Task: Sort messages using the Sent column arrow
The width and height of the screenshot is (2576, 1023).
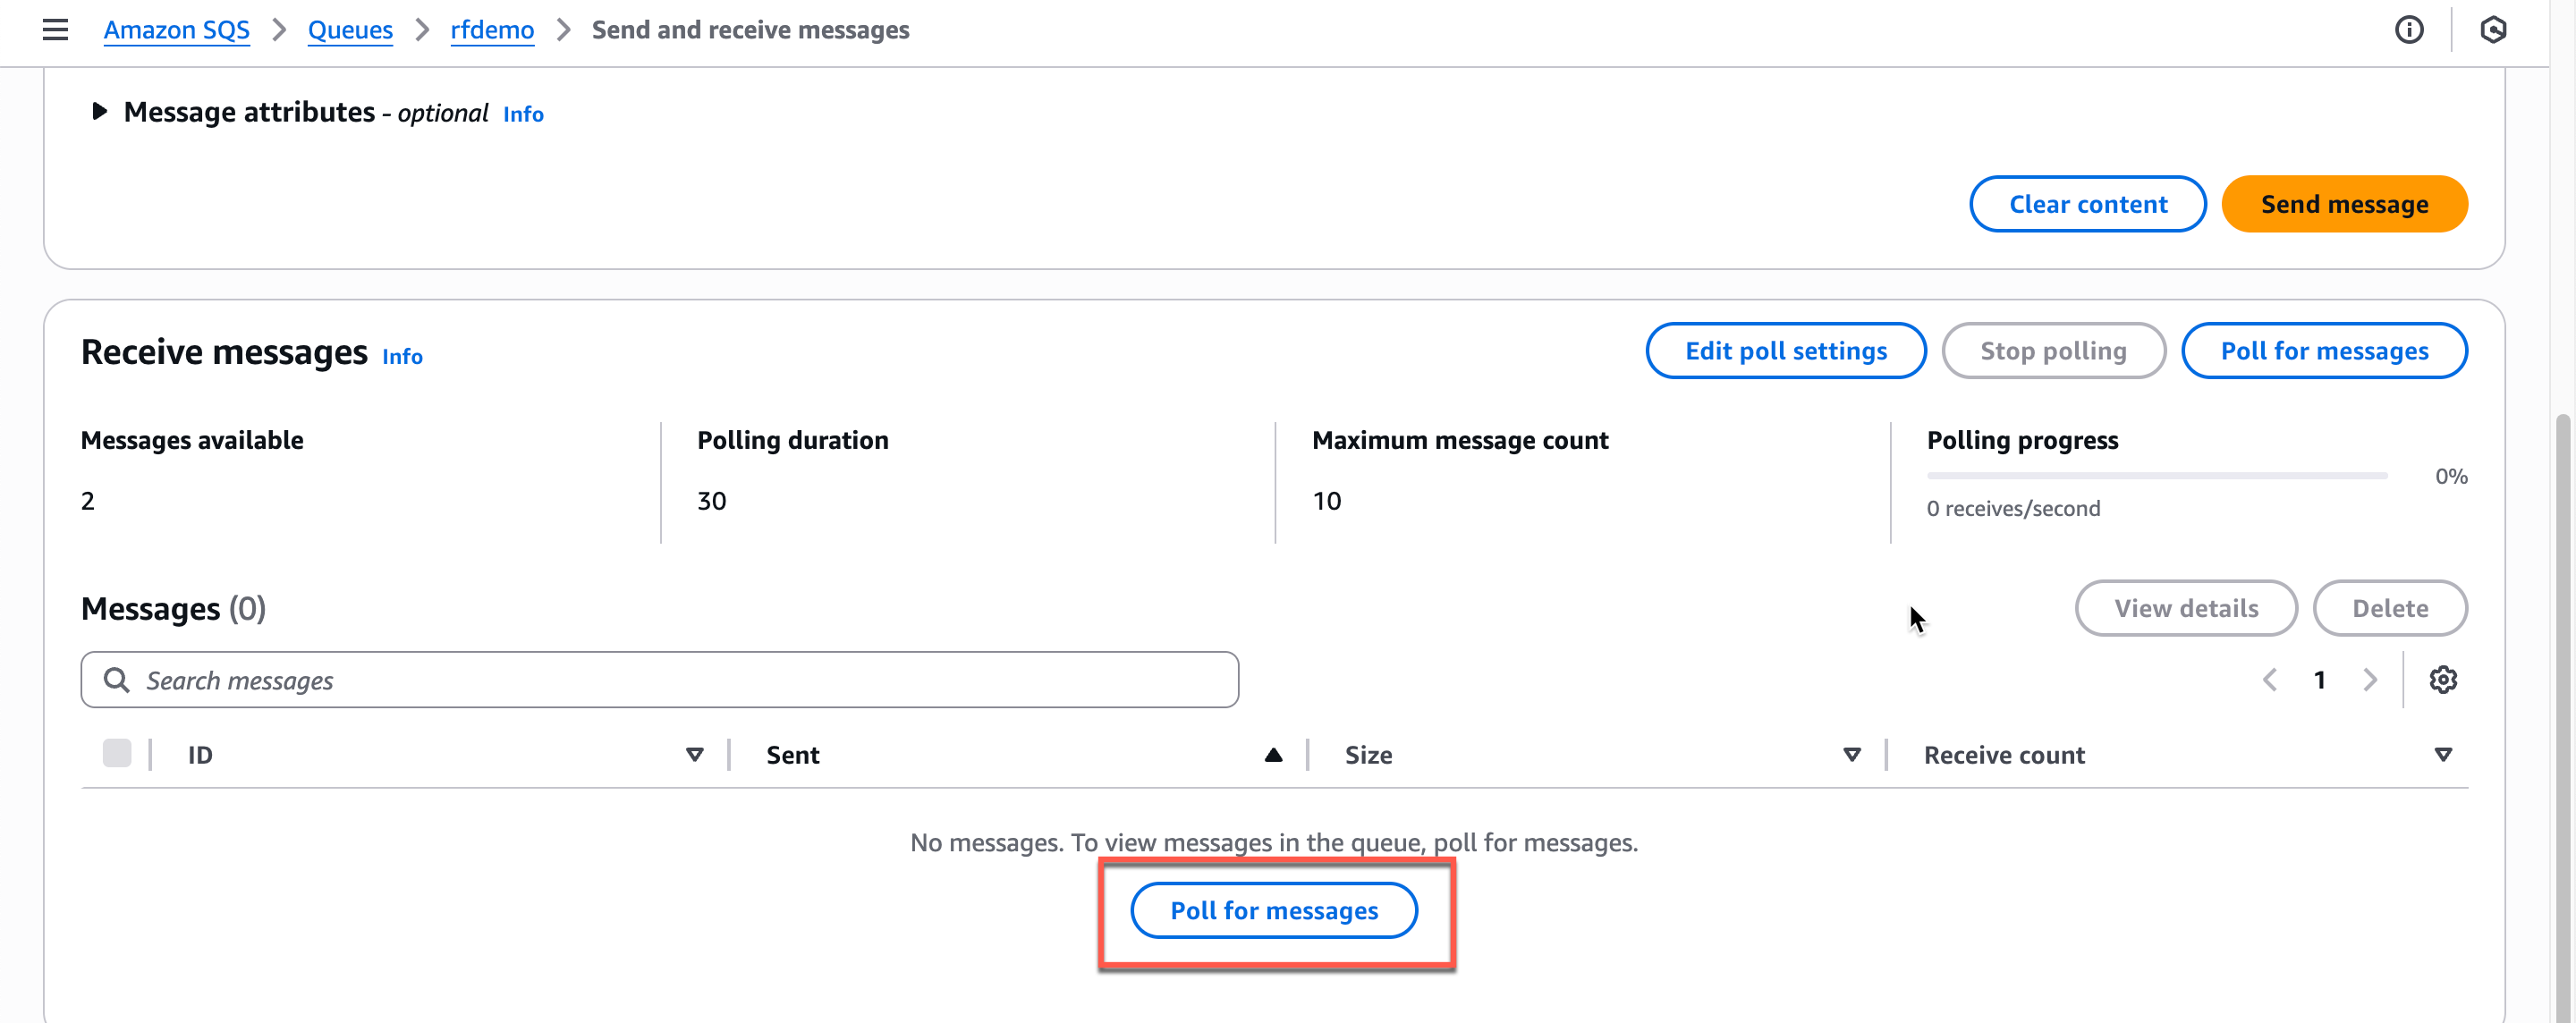Action: coord(1272,755)
